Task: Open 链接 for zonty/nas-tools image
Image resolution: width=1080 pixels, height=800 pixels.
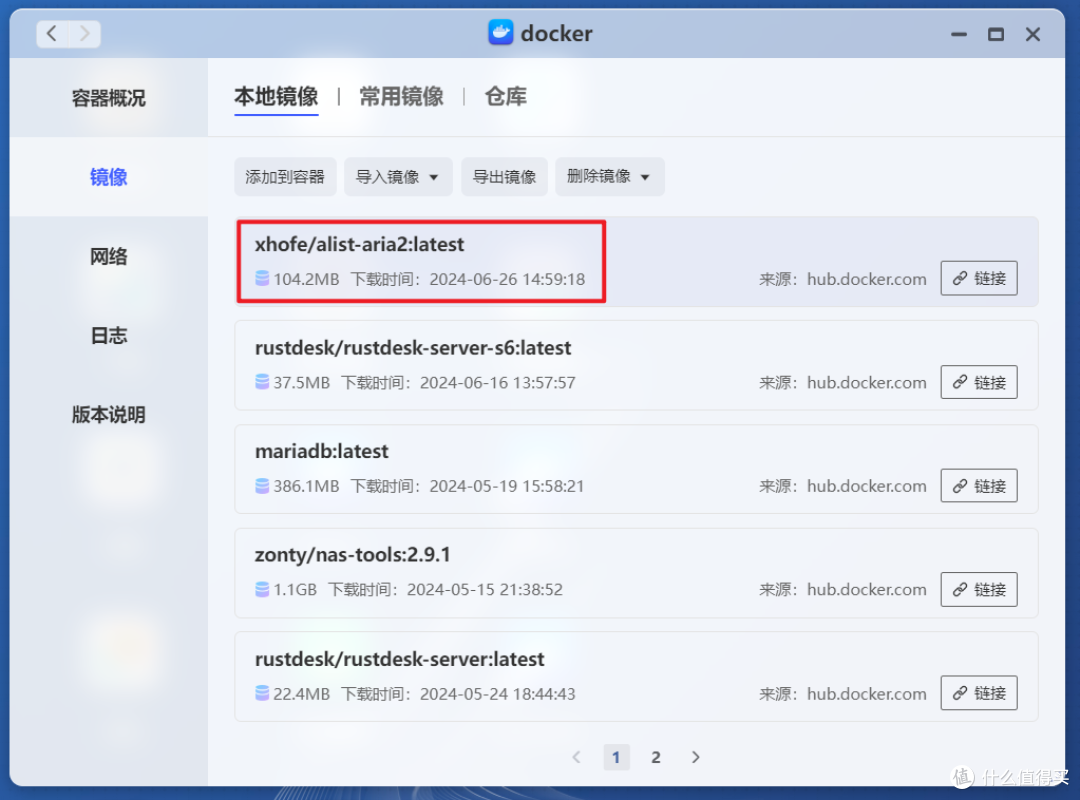Action: coord(979,589)
